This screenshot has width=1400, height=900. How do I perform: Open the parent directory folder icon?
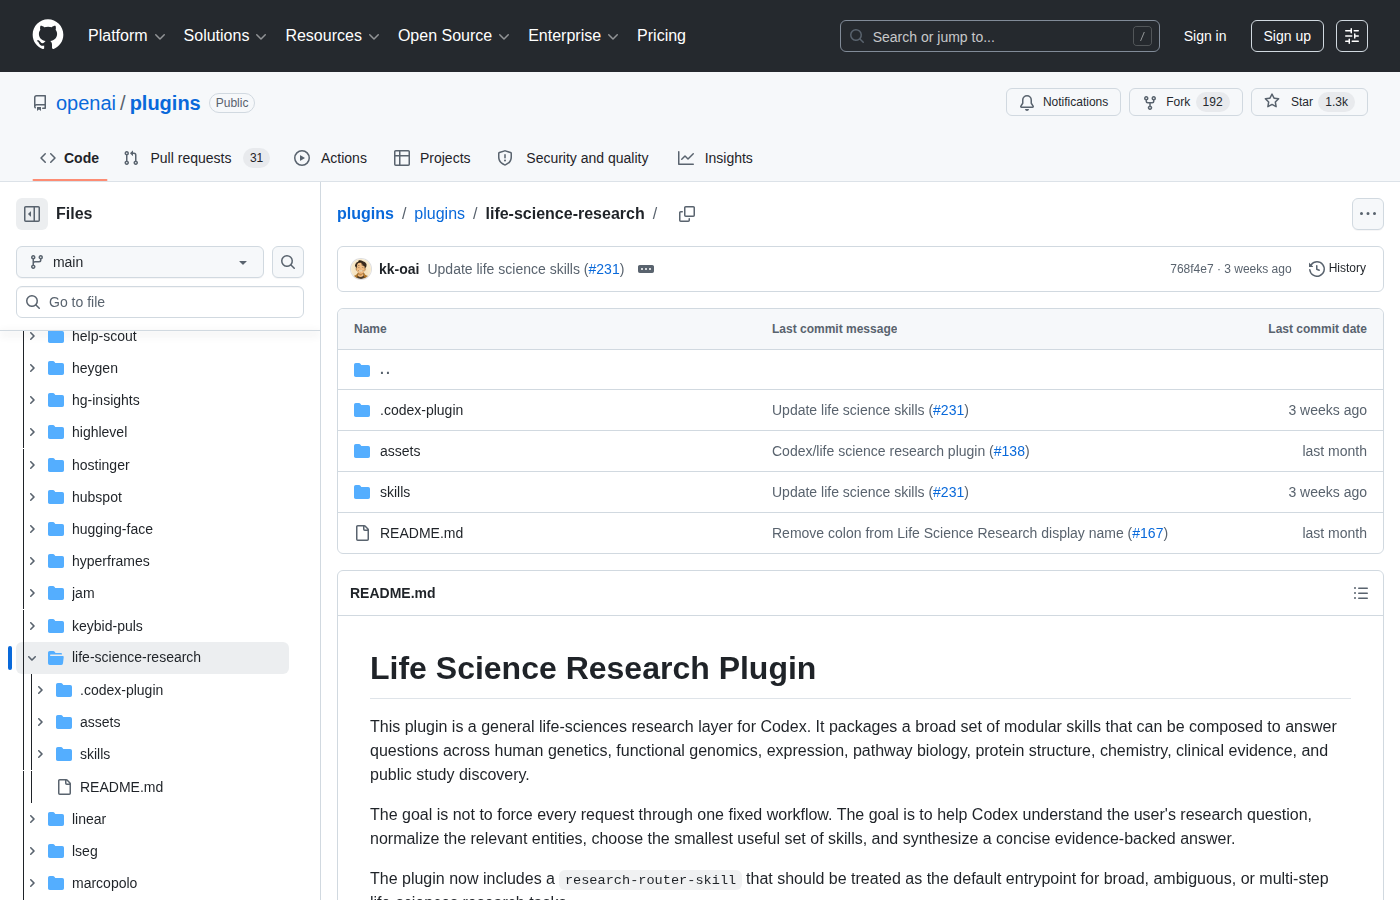tap(362, 370)
